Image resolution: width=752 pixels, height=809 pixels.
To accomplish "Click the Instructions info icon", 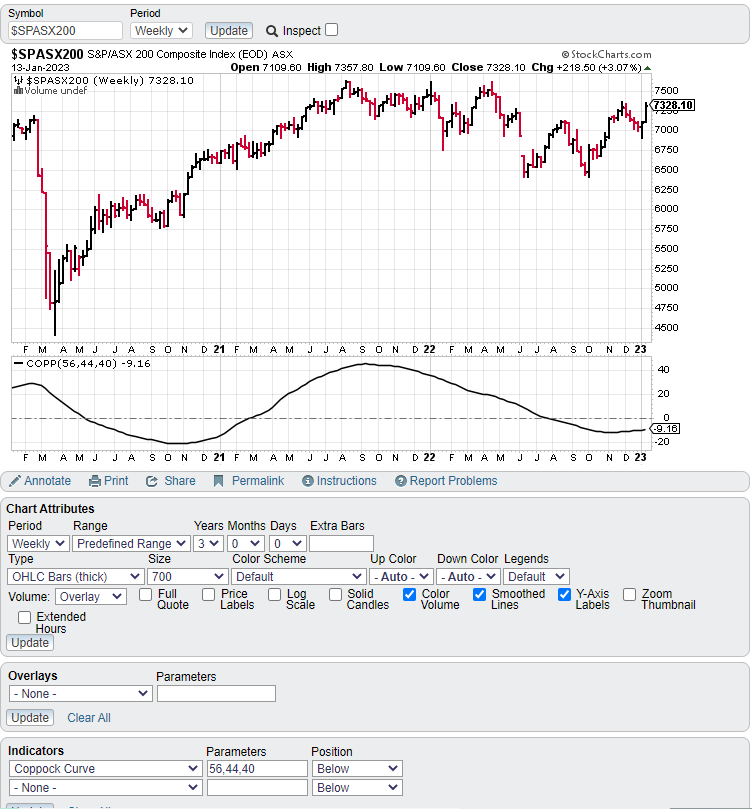I will (x=308, y=481).
